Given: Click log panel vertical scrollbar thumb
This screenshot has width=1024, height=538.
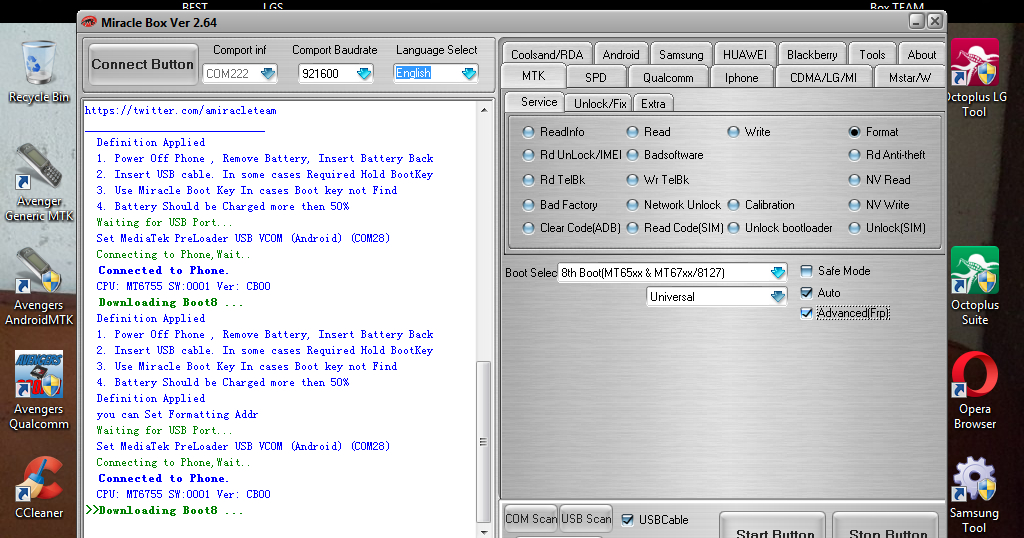Looking at the screenshot, I should point(483,441).
